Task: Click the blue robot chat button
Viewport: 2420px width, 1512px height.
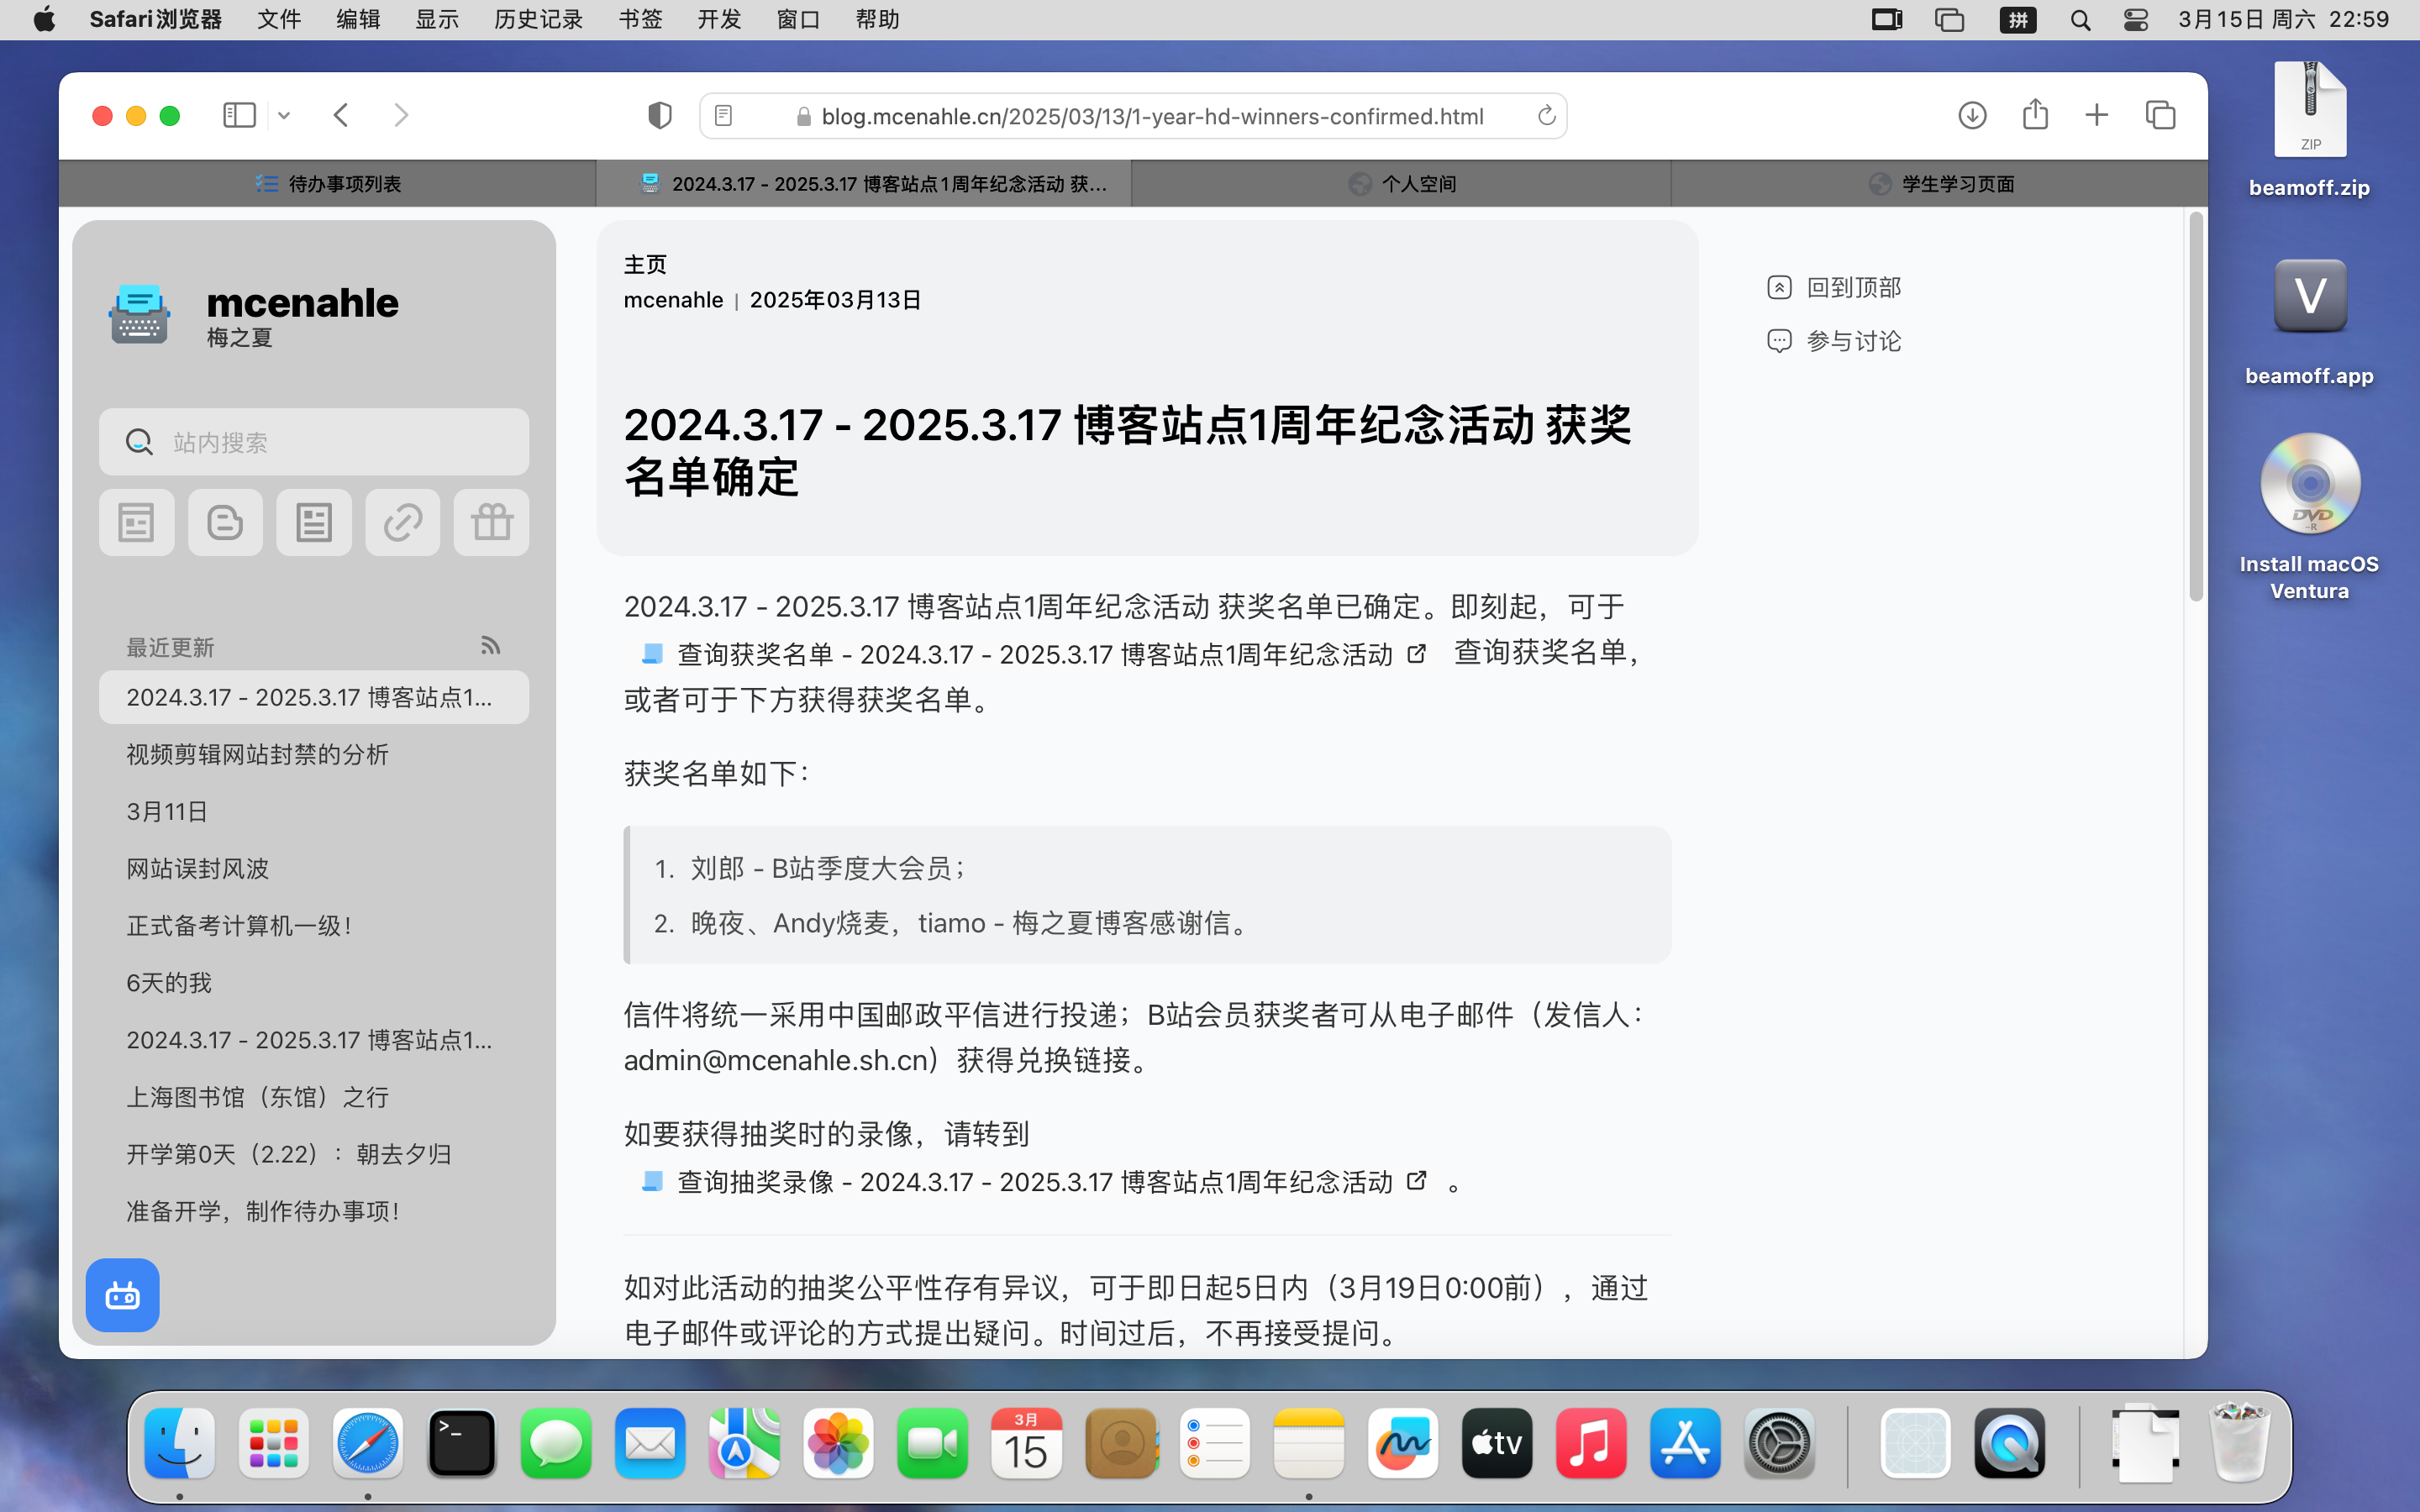Action: click(x=122, y=1295)
